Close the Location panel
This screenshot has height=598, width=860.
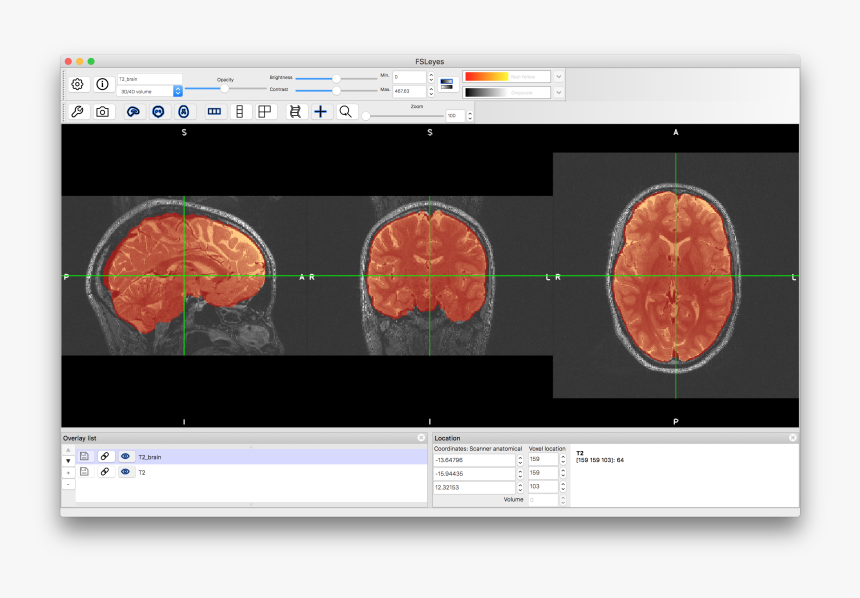793,438
